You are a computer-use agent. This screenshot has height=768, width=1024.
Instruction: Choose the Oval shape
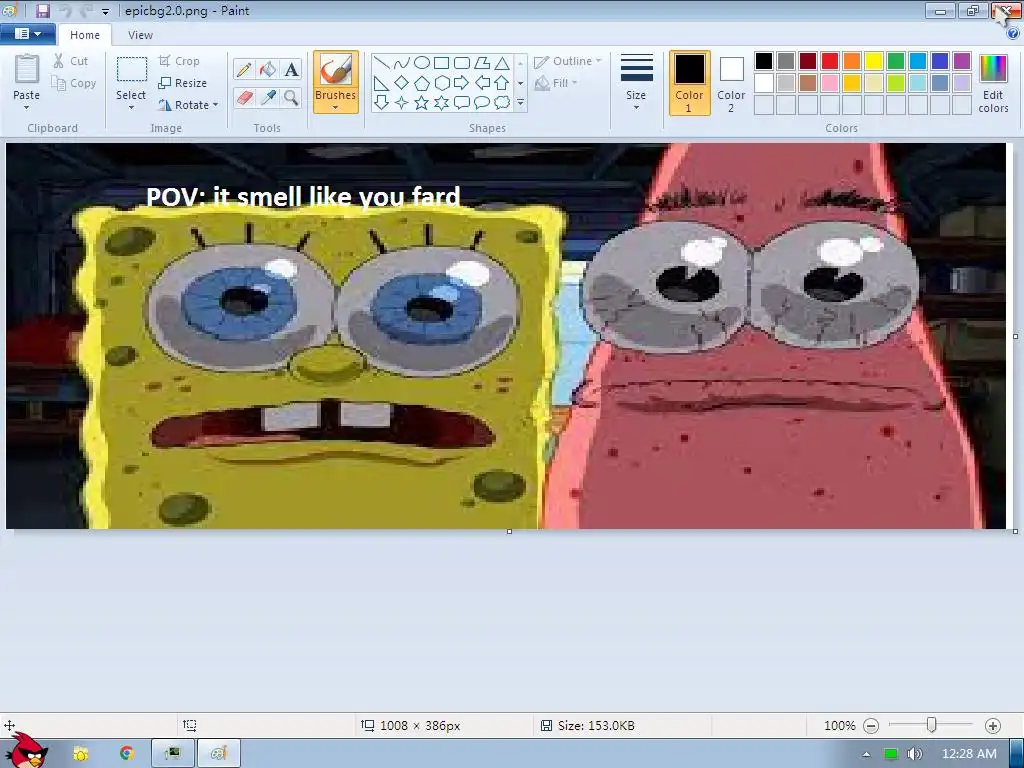[422, 63]
